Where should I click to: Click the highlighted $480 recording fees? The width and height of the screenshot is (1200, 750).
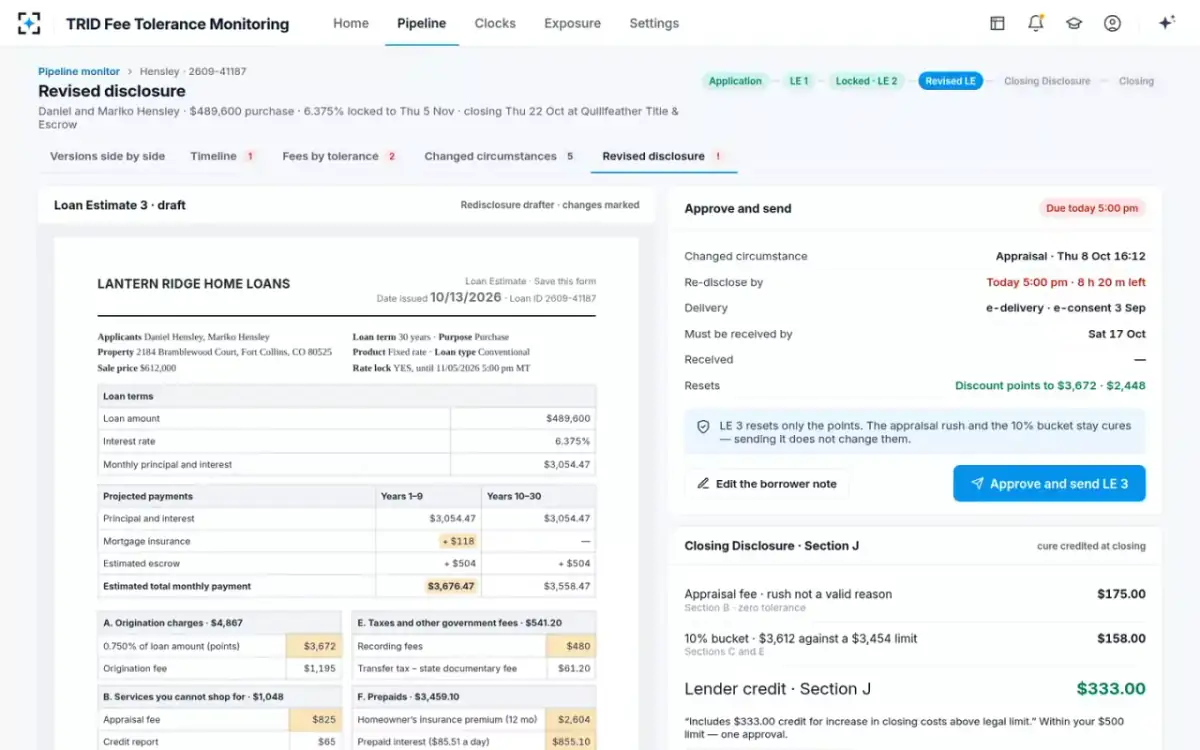pos(570,646)
